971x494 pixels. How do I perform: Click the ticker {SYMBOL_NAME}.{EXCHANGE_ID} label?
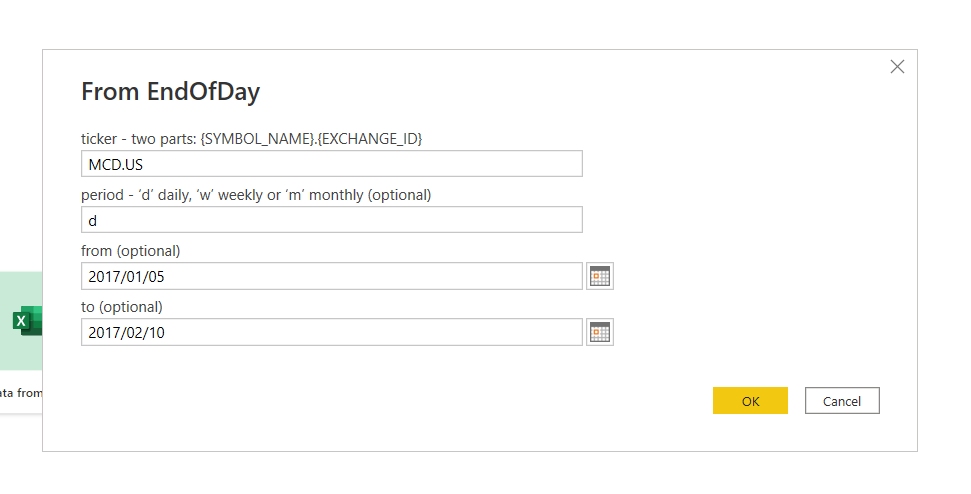point(251,139)
